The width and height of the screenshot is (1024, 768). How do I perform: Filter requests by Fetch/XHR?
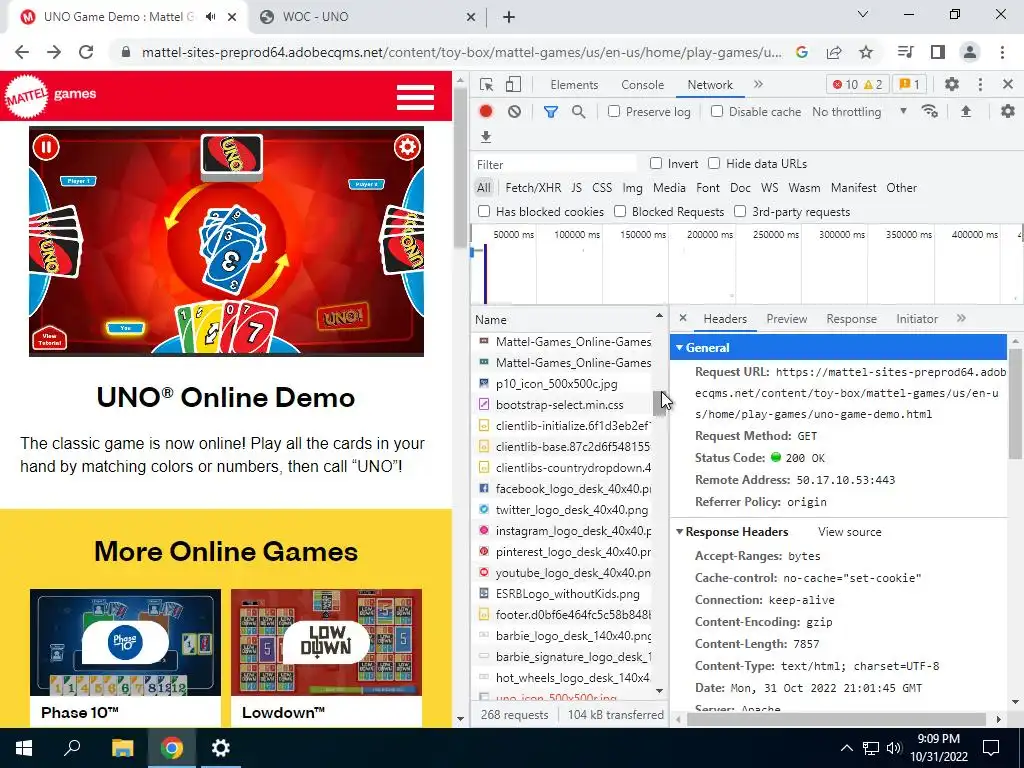click(x=533, y=188)
